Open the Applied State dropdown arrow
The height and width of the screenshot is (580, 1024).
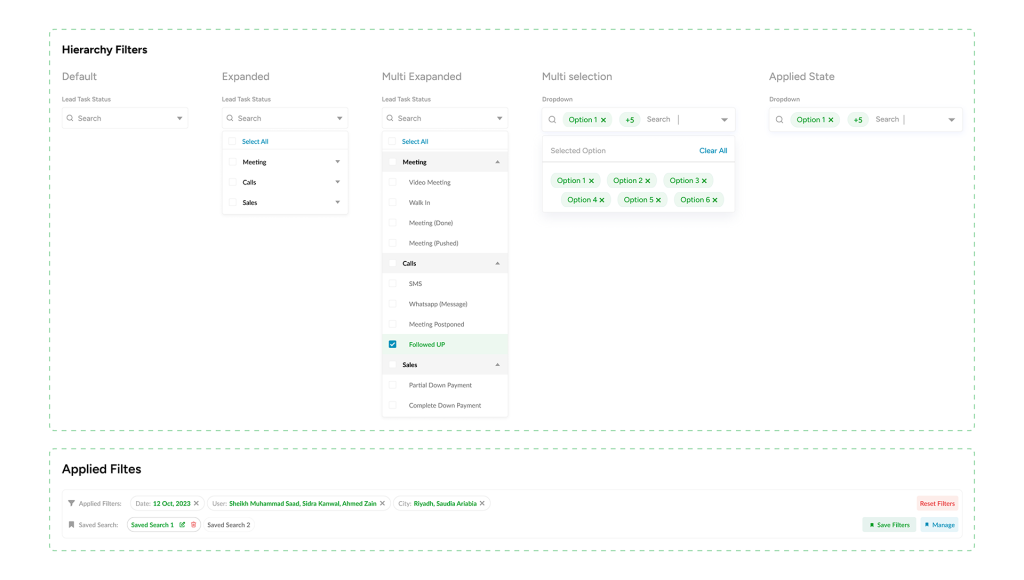point(951,120)
